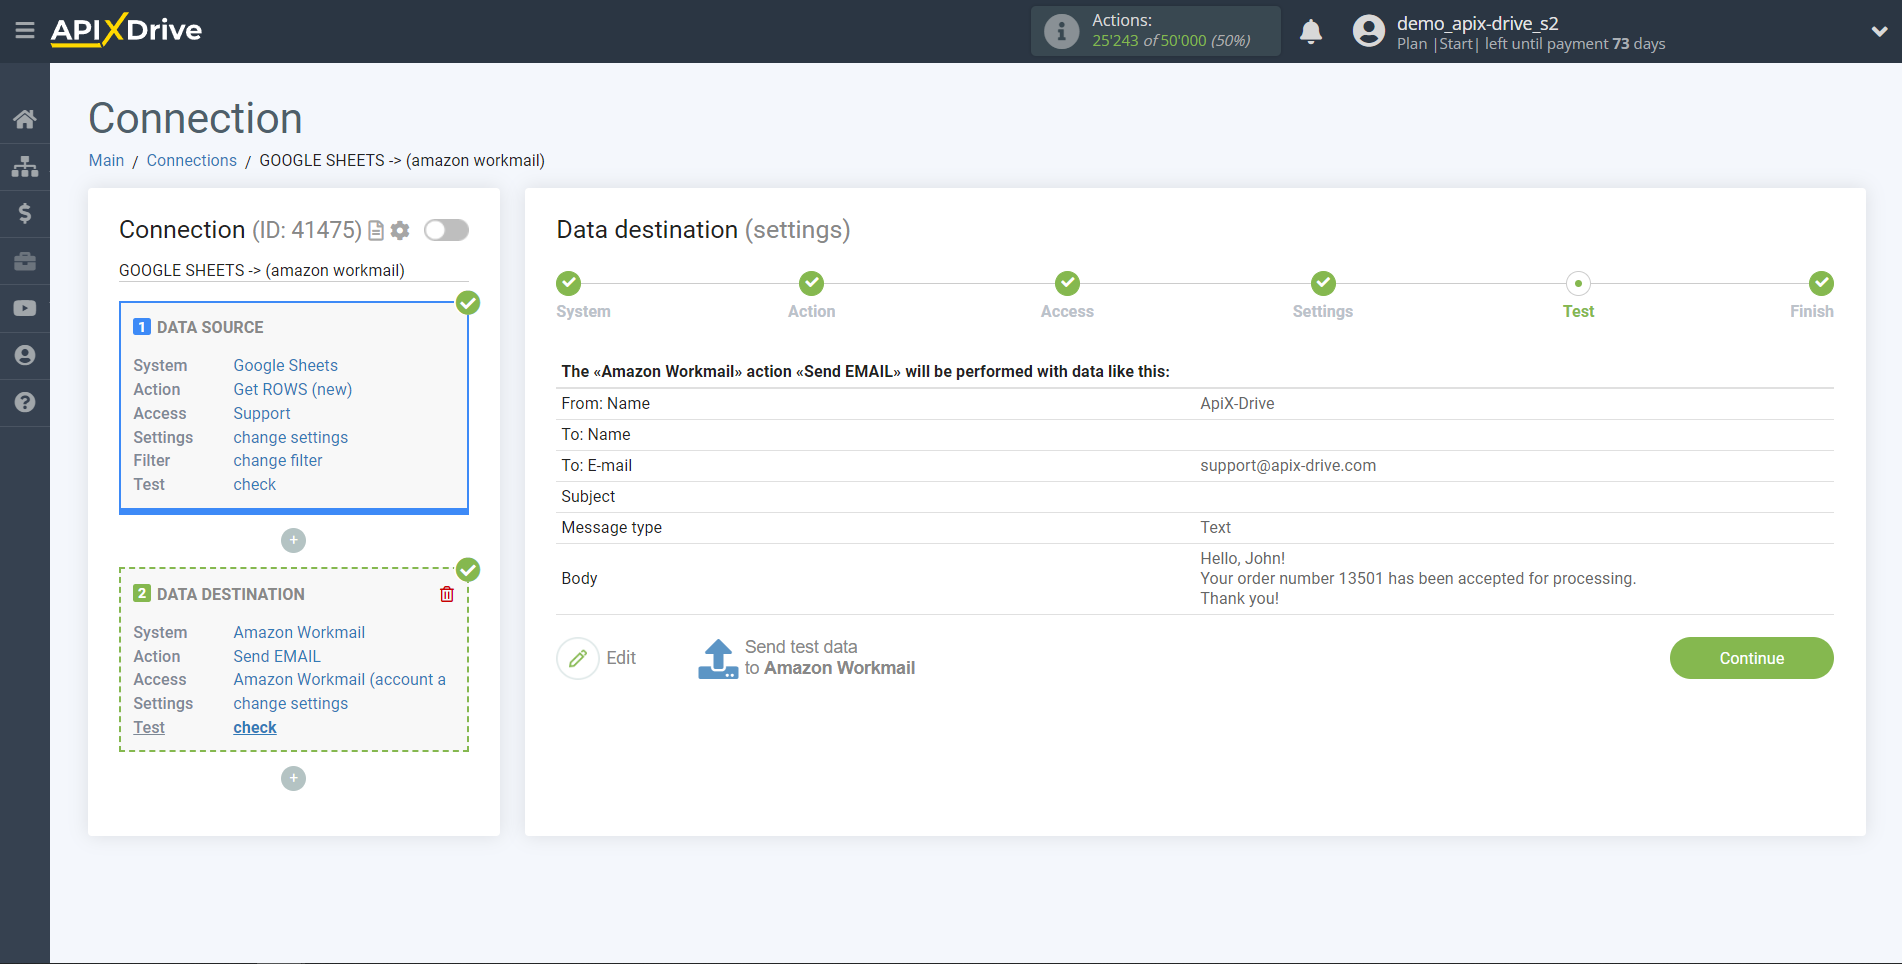
Task: Click the ApiX-Drive logo
Action: coord(126,29)
